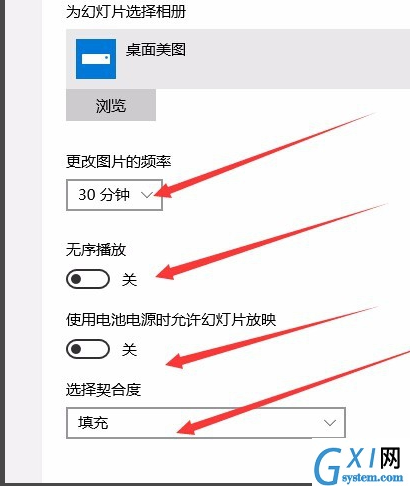Click the large G logo in the watermark
The image size is (410, 486).
328,466
